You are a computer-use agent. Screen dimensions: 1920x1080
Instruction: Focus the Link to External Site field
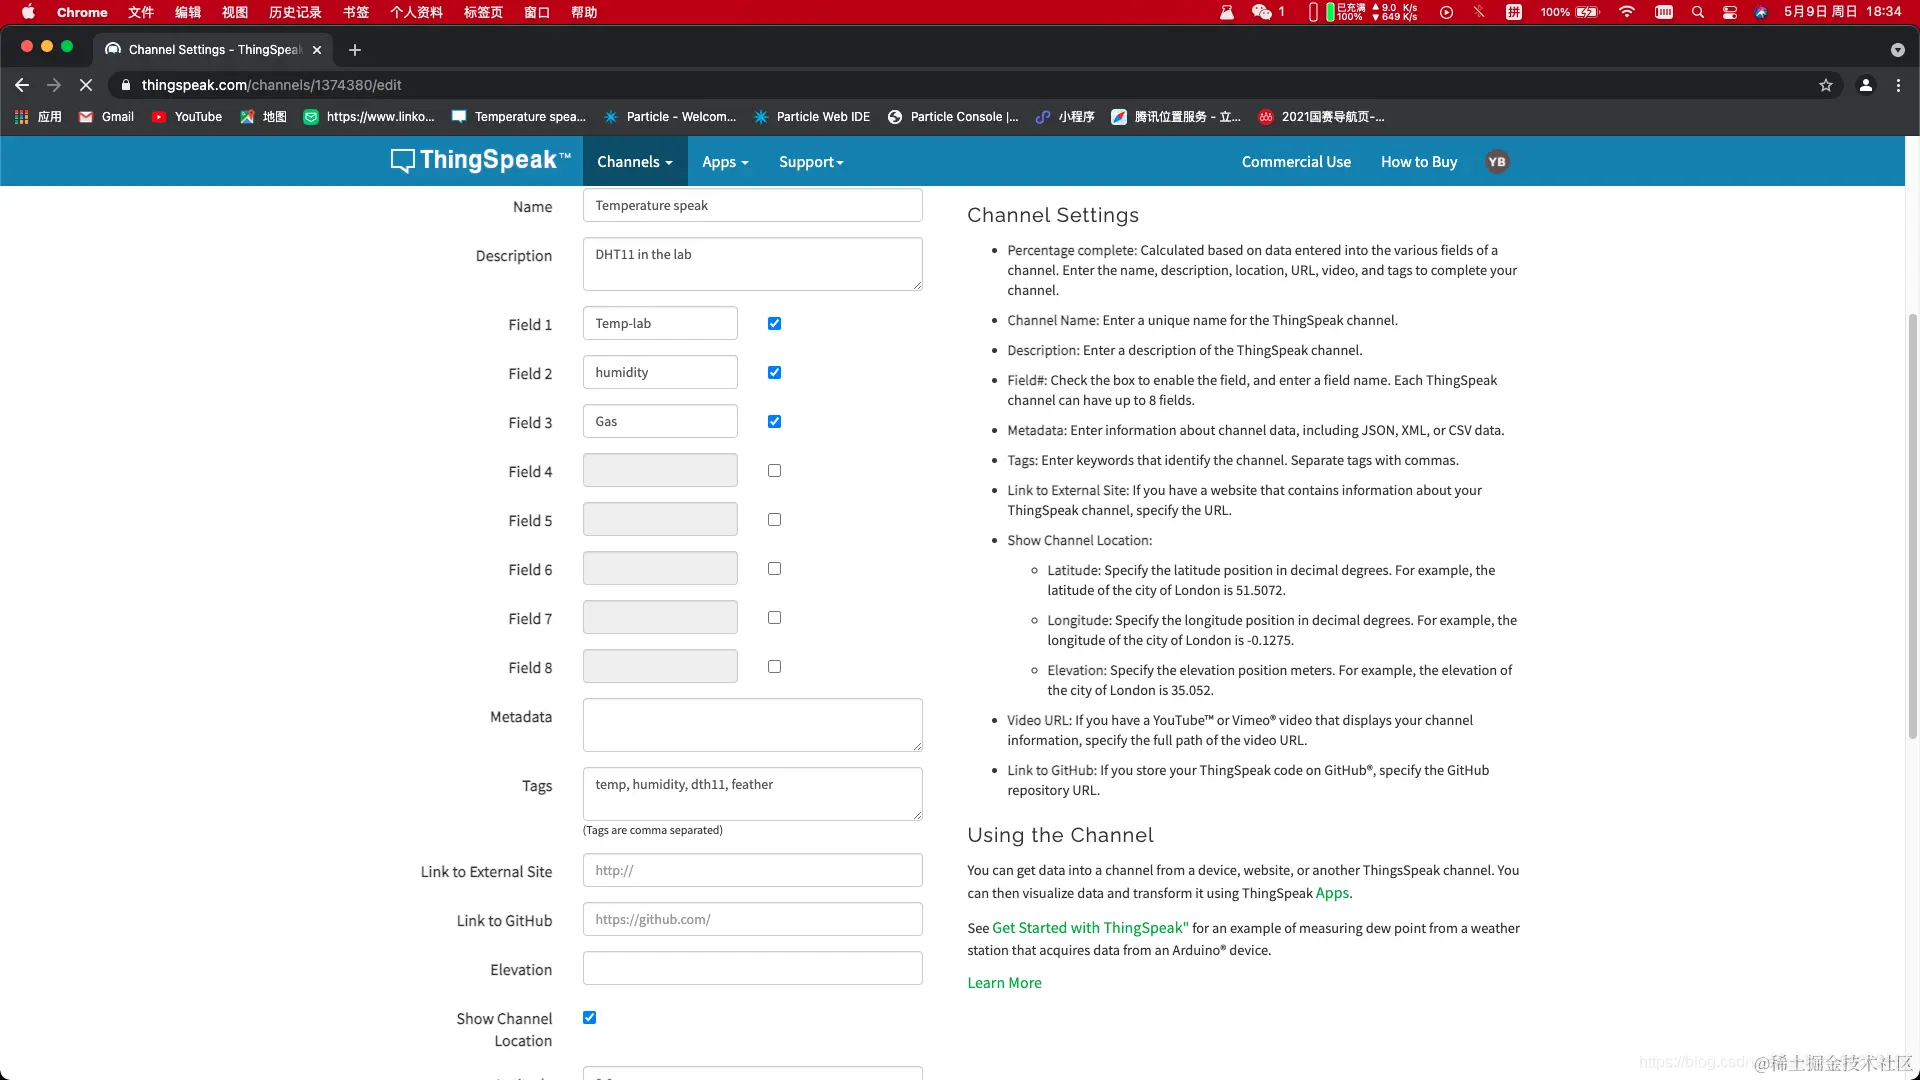(x=752, y=870)
